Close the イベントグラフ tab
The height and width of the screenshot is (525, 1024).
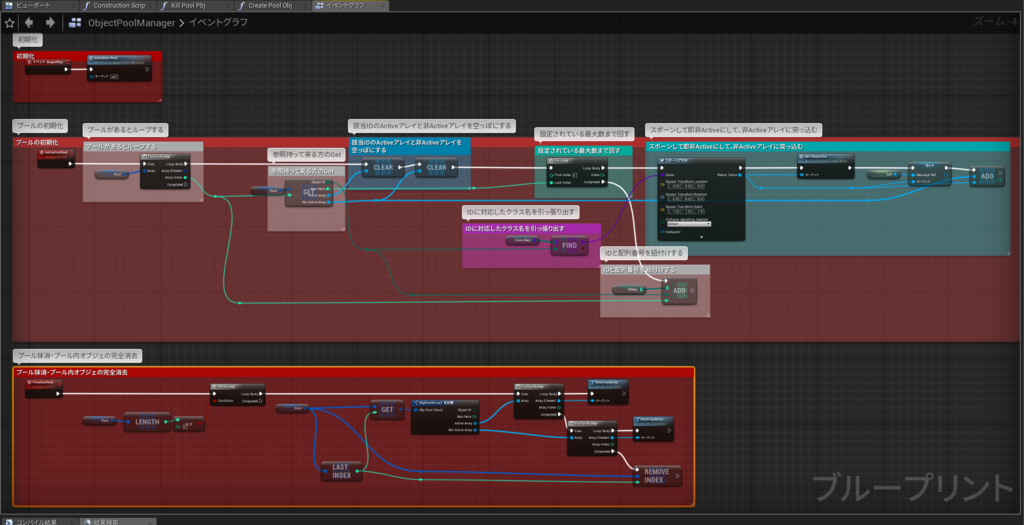[x=383, y=5]
